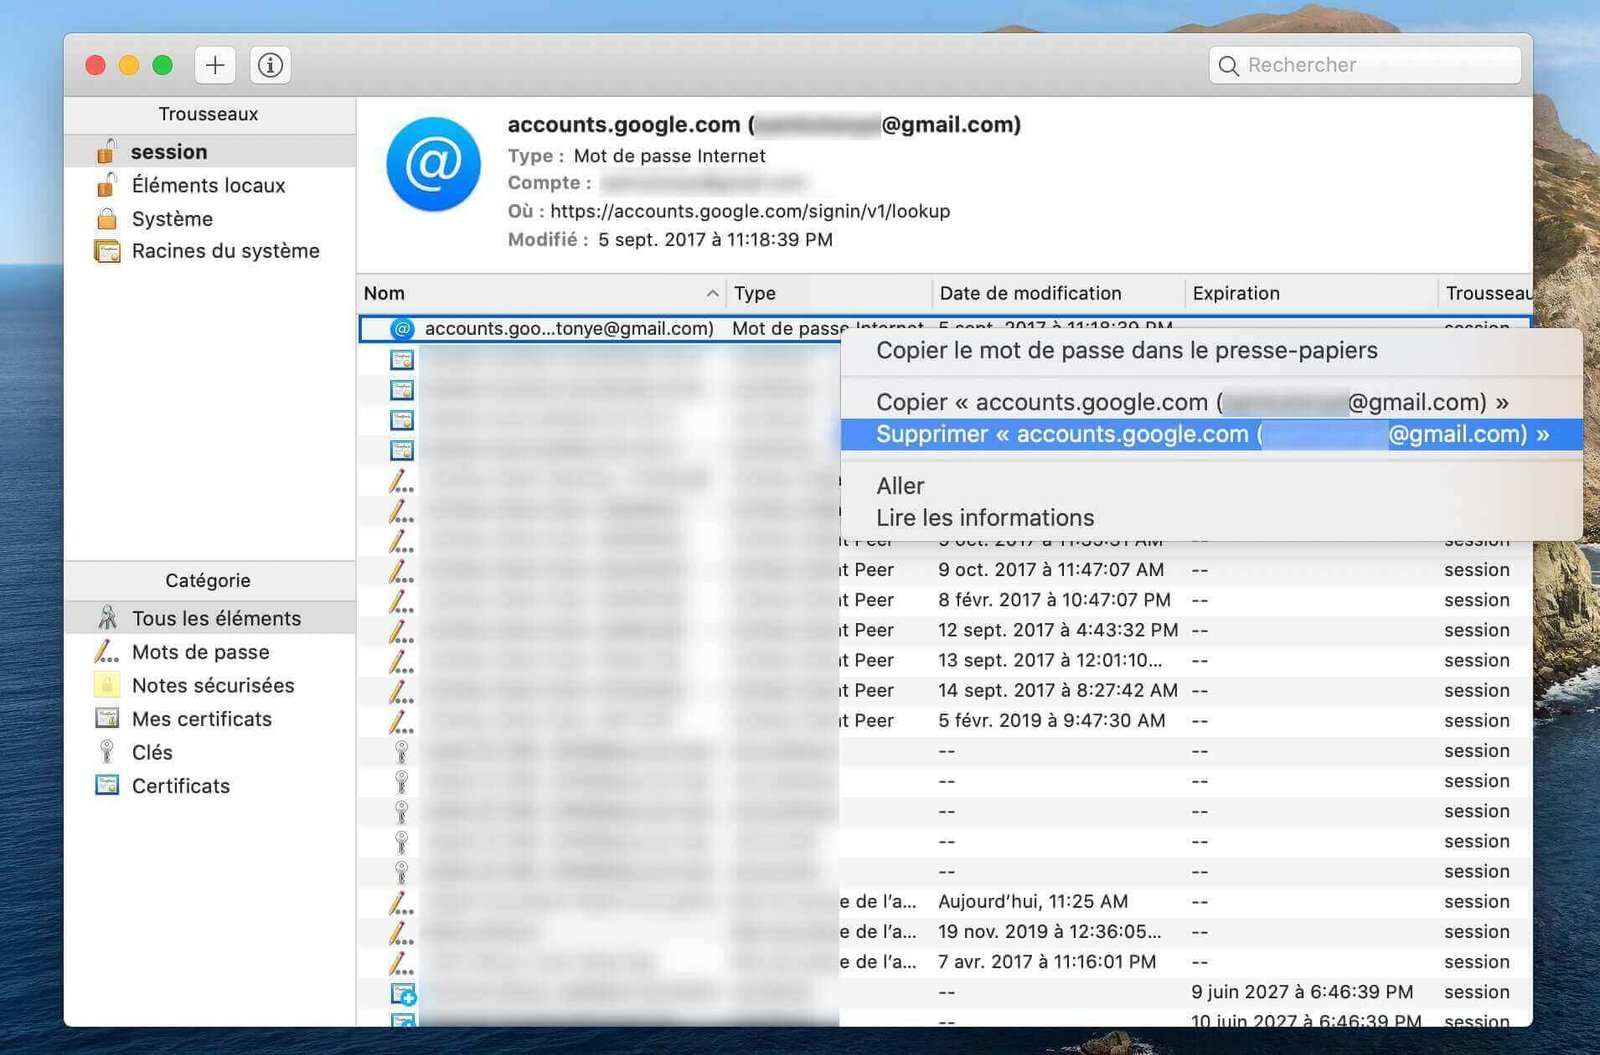The width and height of the screenshot is (1600, 1055).
Task: Select Mots de passe category
Action: (x=209, y=652)
